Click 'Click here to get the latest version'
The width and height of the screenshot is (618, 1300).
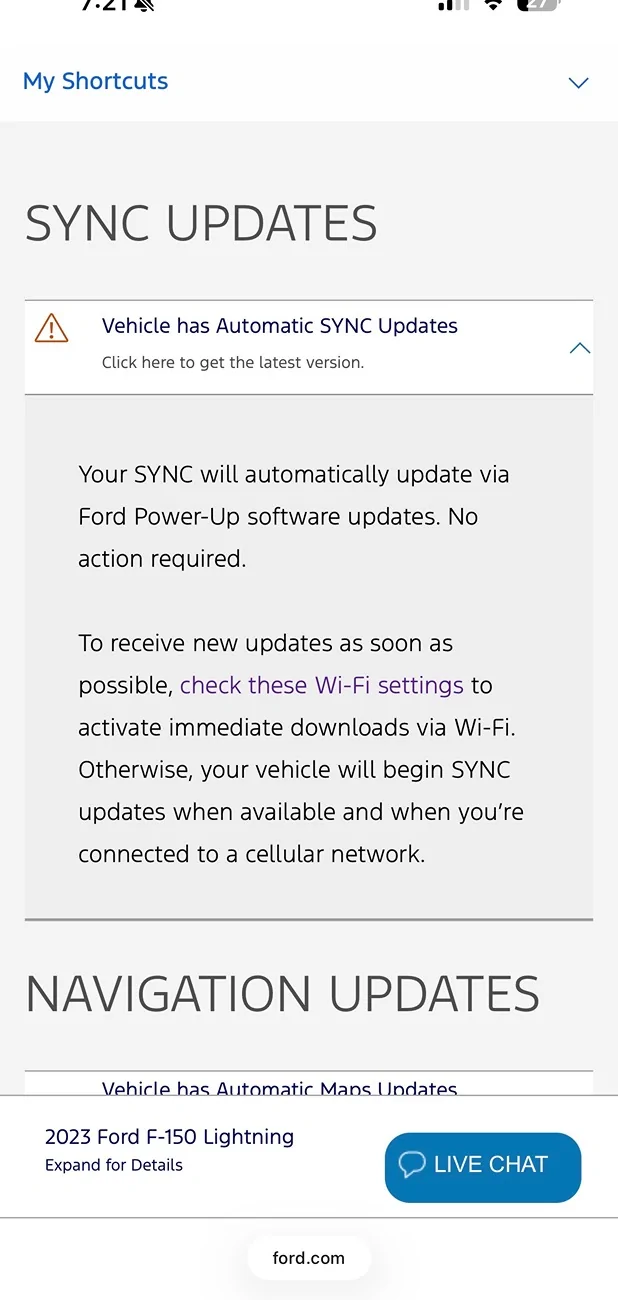[232, 362]
